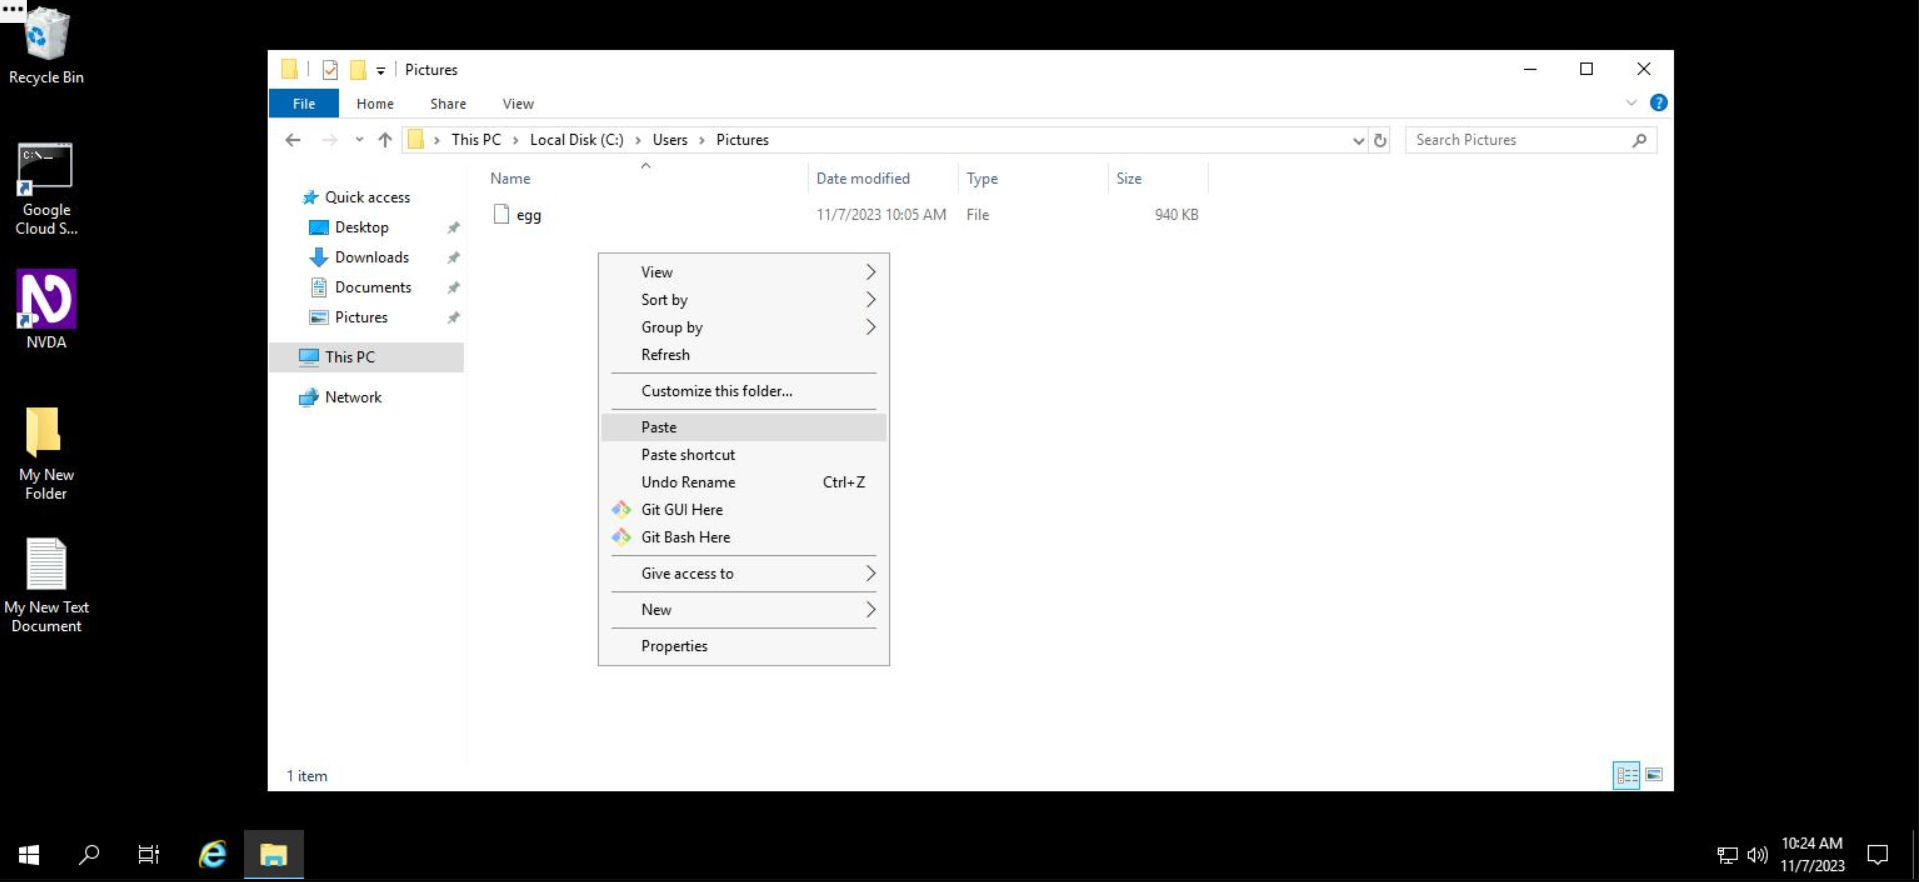Select the My New Folder desktop icon
The image size is (1919, 882).
tap(46, 453)
